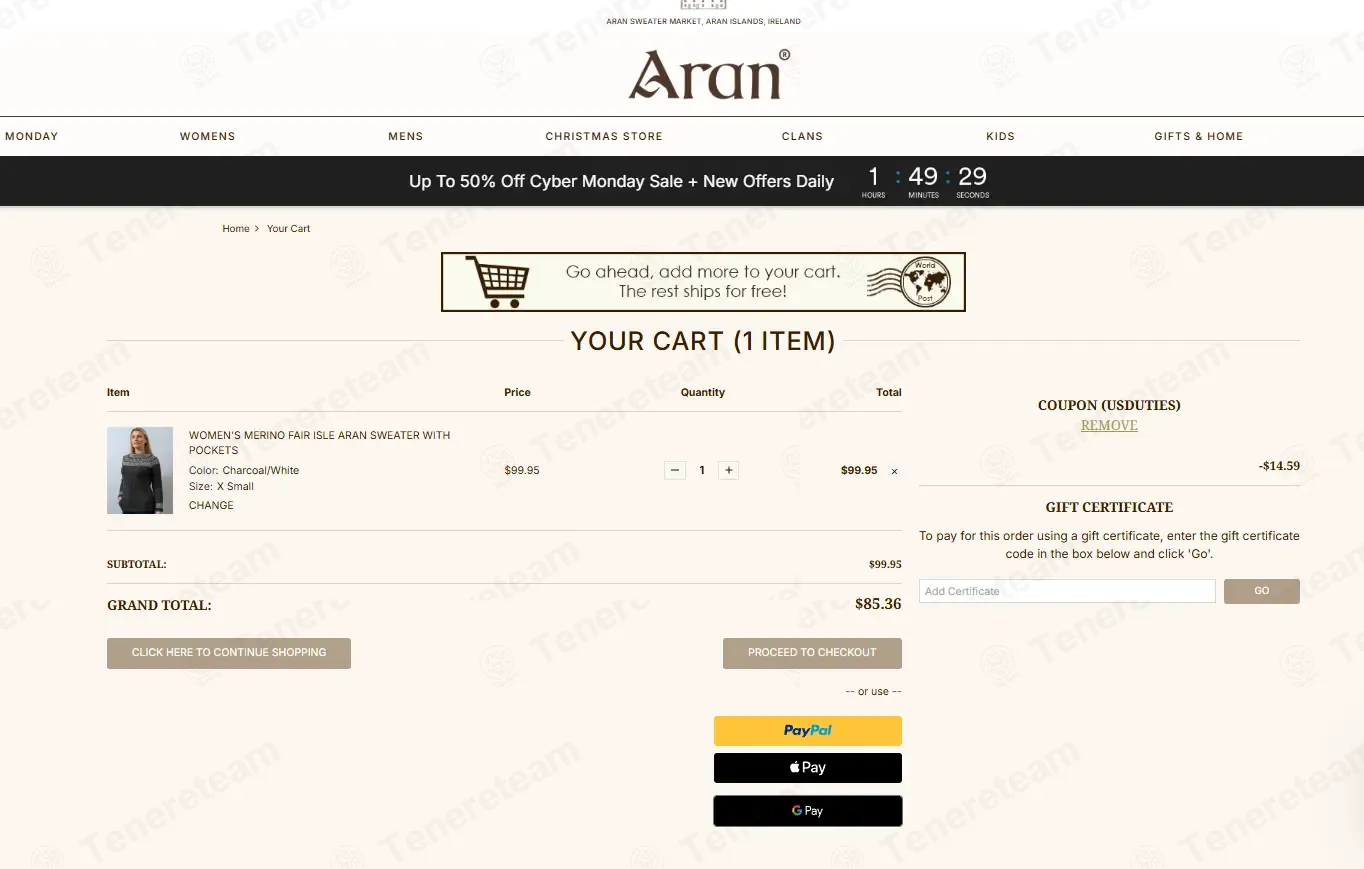Click the free shipping cart banner
The width and height of the screenshot is (1364, 869).
pos(703,282)
